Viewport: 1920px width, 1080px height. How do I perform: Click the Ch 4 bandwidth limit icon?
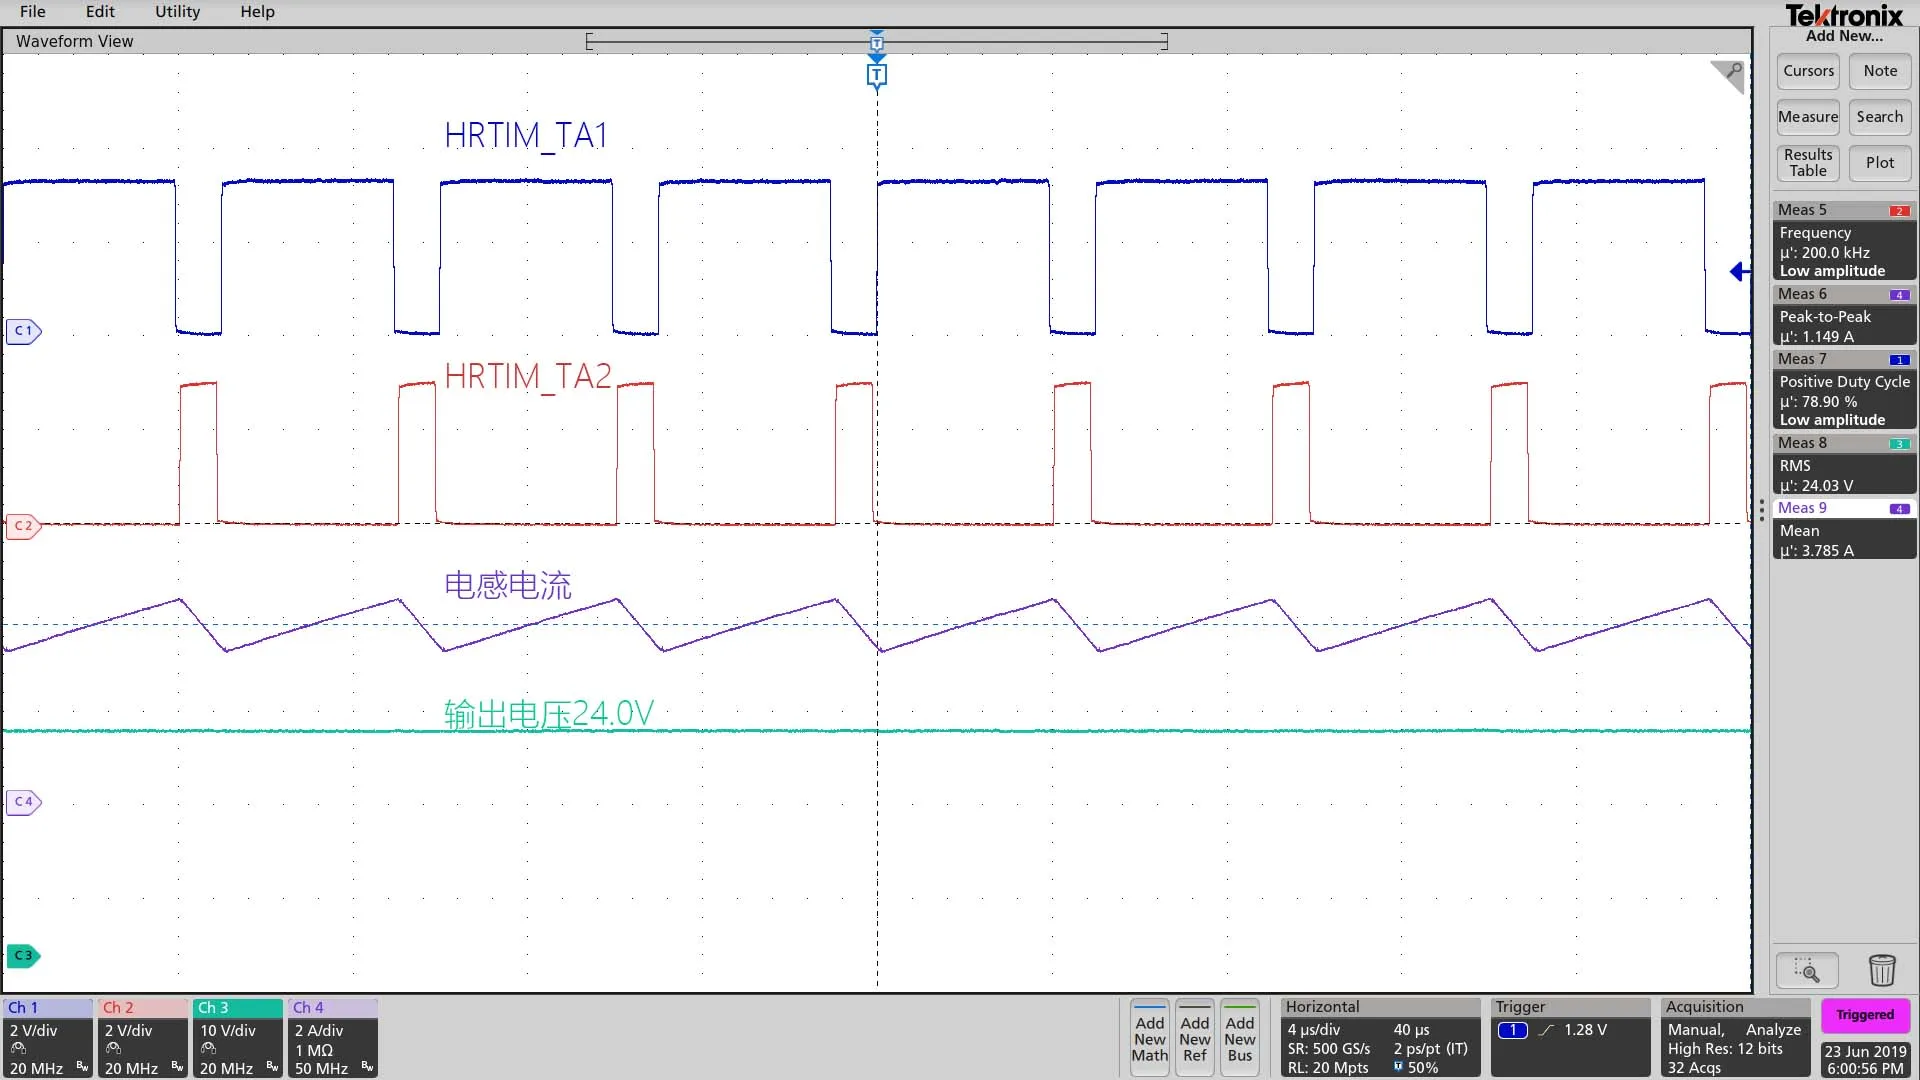(x=367, y=1067)
